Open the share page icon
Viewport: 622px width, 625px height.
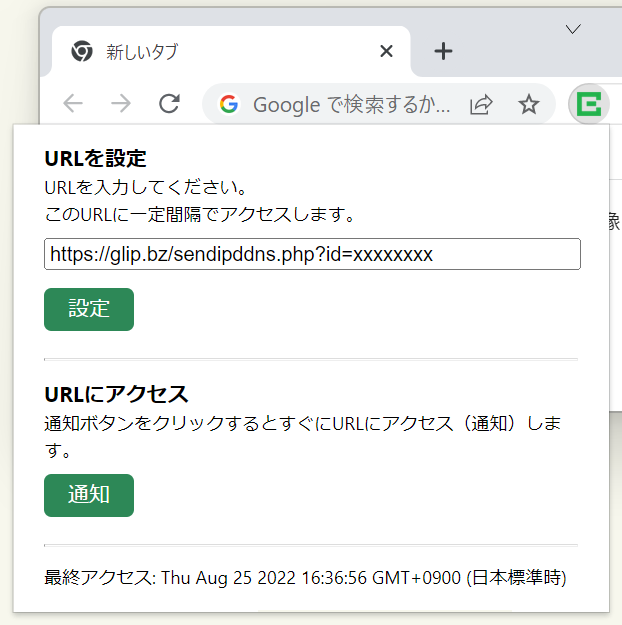481,105
